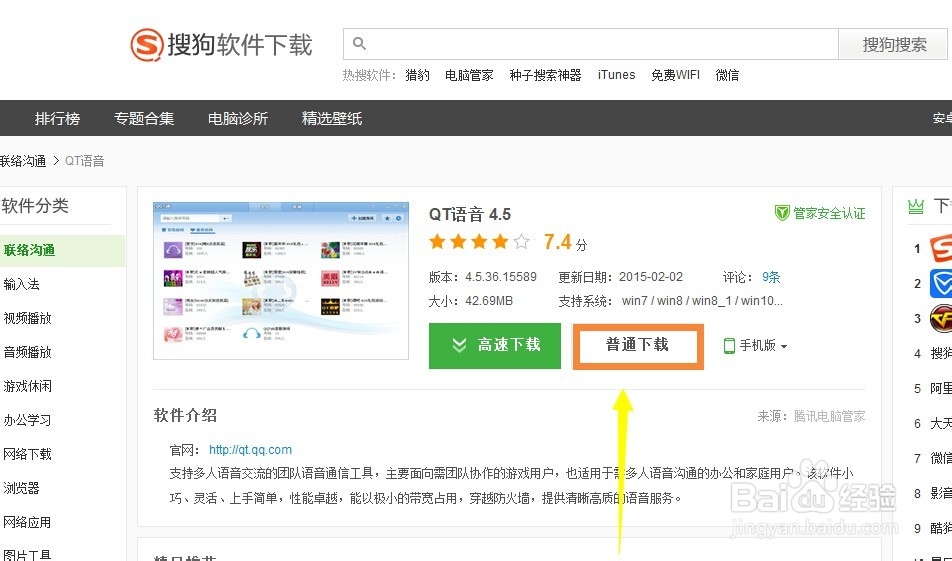
Task: Select the 游戏休闲 category
Action: 28,386
